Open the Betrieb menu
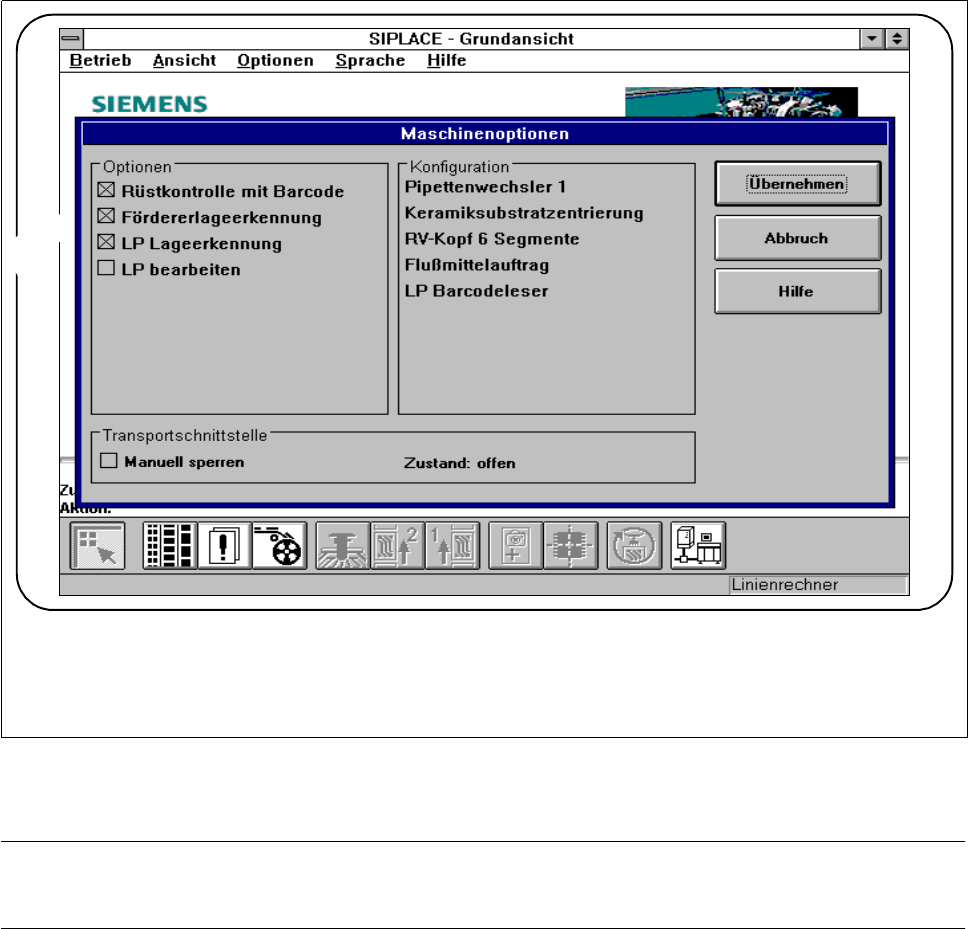The width and height of the screenshot is (968, 929). click(100, 60)
